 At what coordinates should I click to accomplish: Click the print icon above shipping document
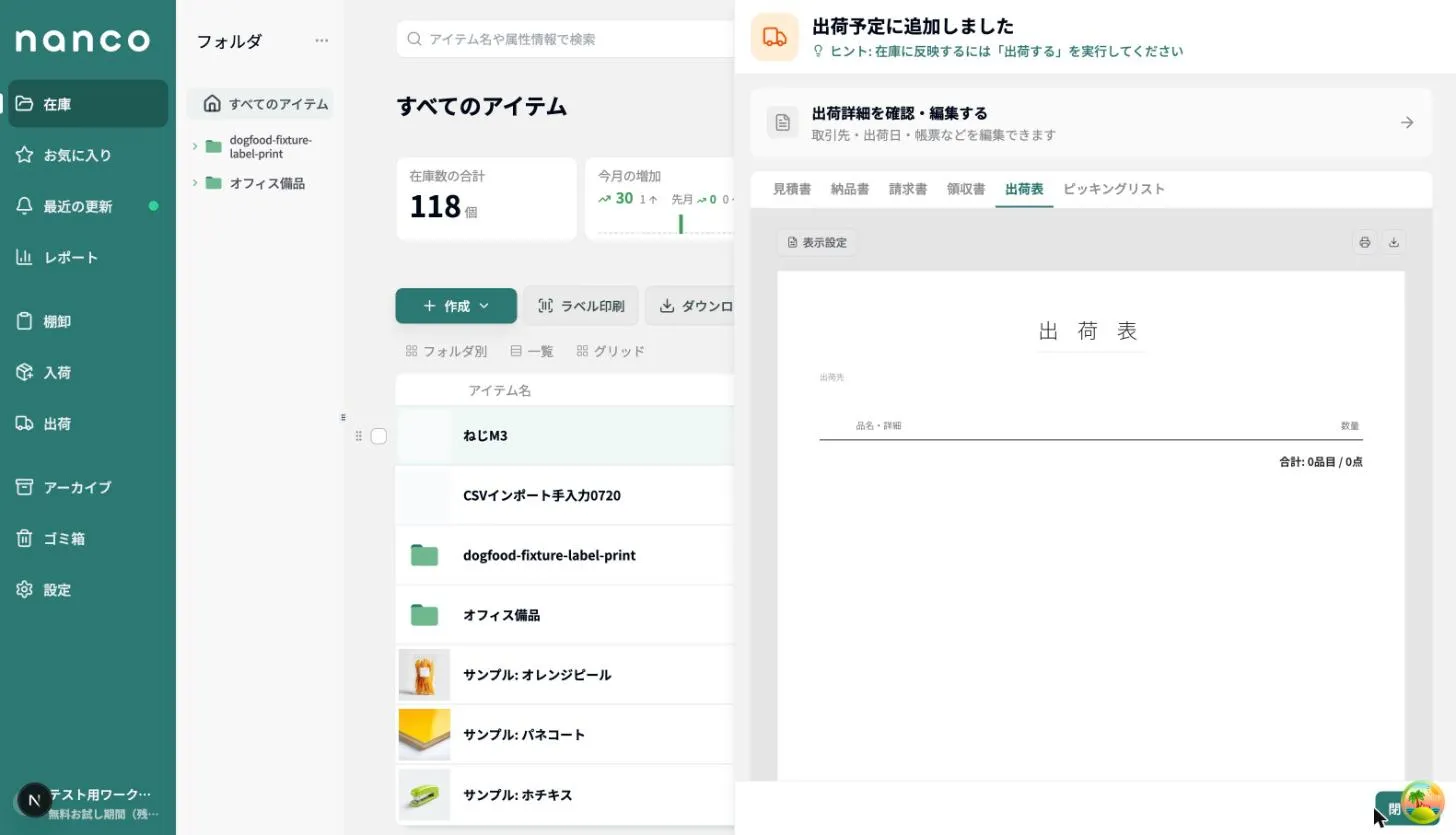(1364, 242)
